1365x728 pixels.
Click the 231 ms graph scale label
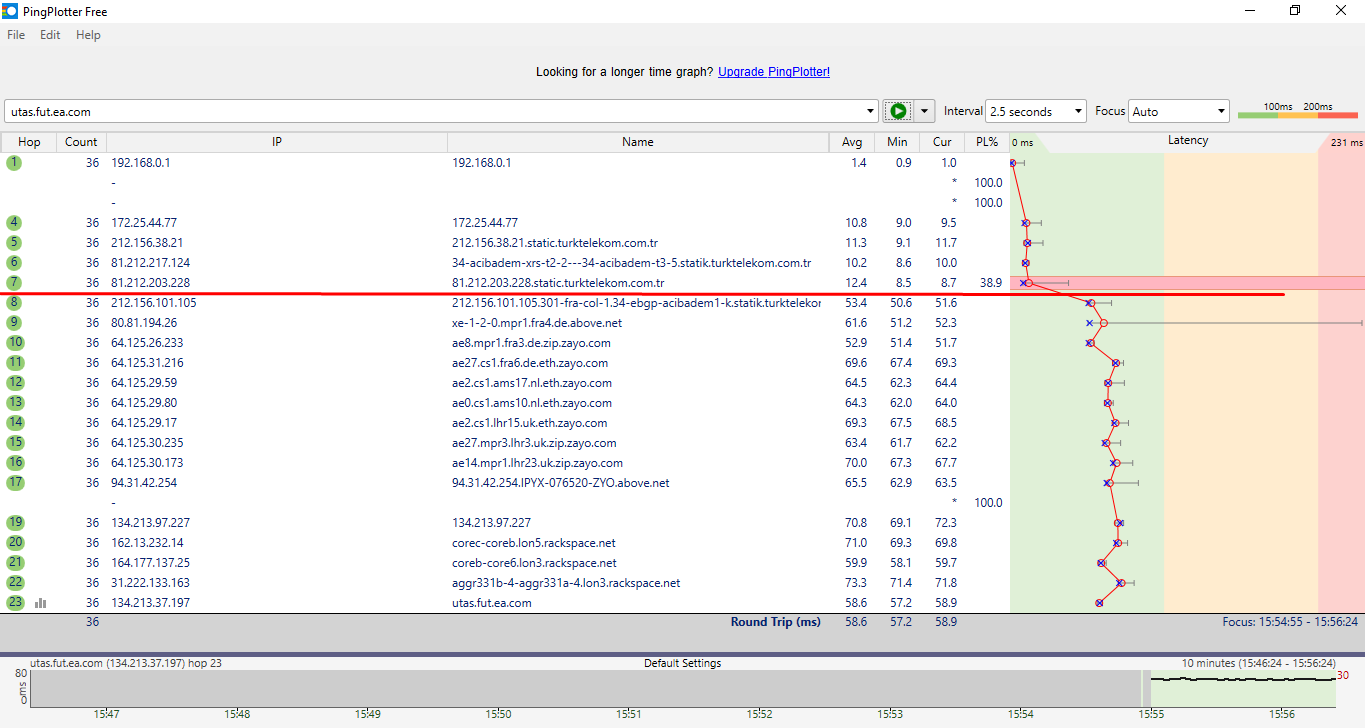pos(1346,143)
